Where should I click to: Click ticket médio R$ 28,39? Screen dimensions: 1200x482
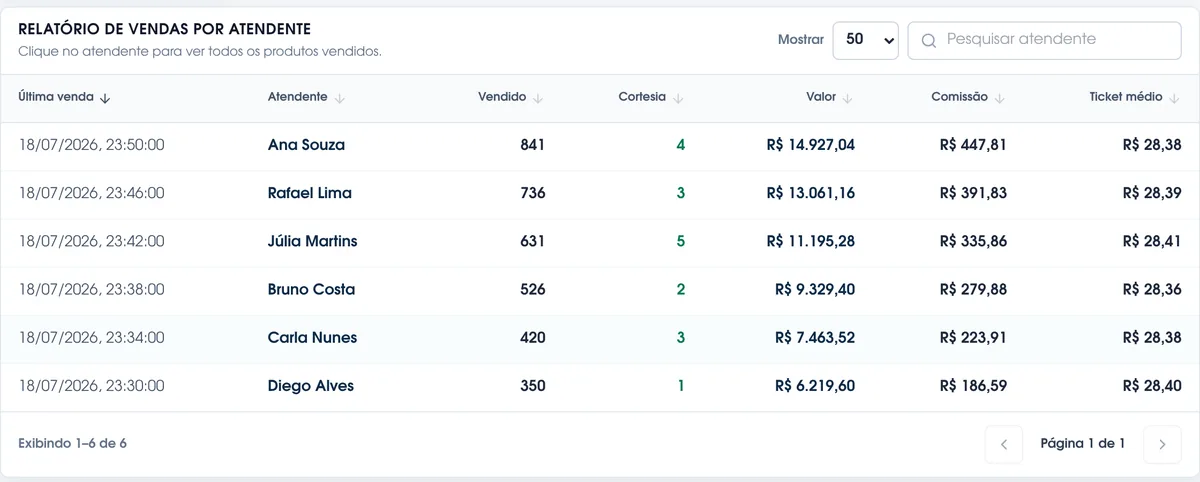(1152, 193)
